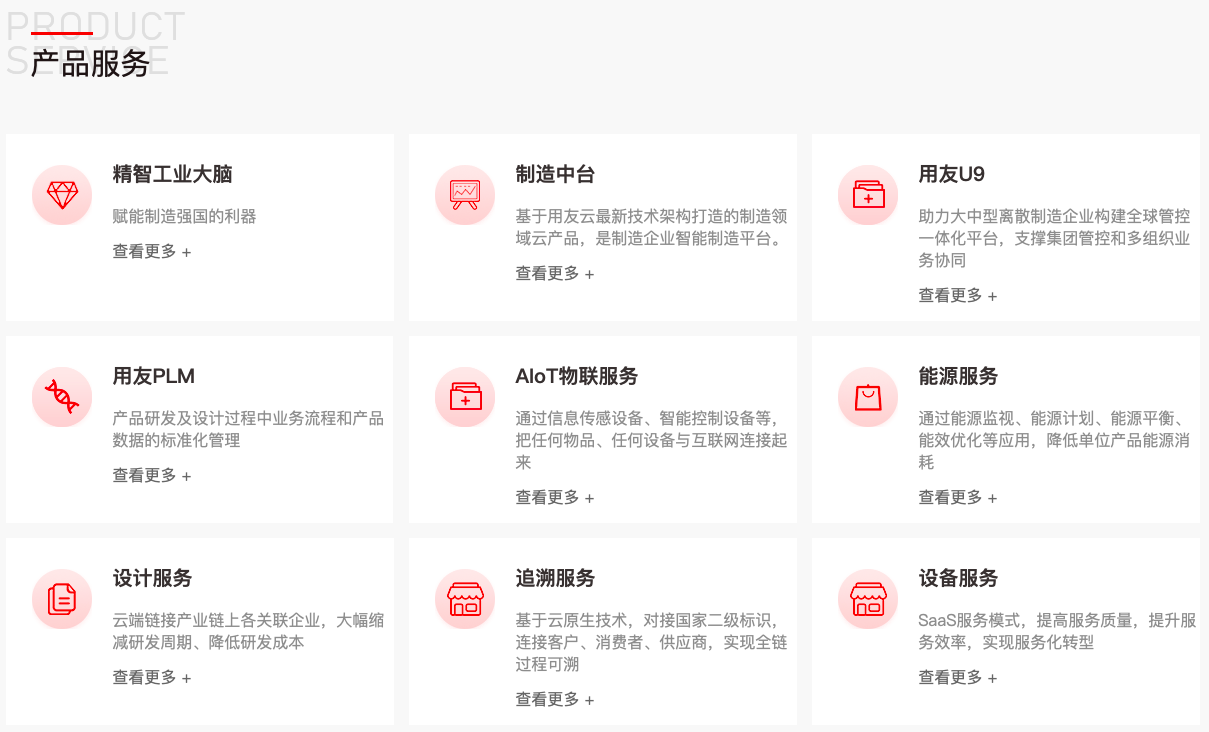Click the description starting 云端链接产业链
Screen dimensions: 1209x732
pos(249,632)
